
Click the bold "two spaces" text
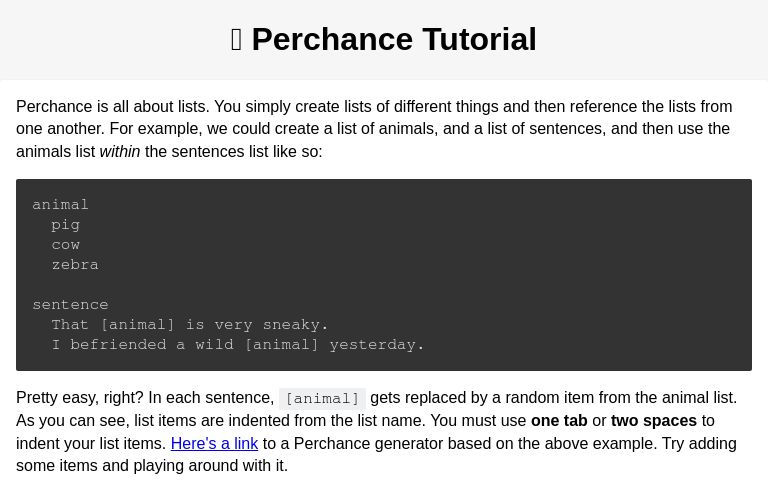pyautogui.click(x=654, y=420)
